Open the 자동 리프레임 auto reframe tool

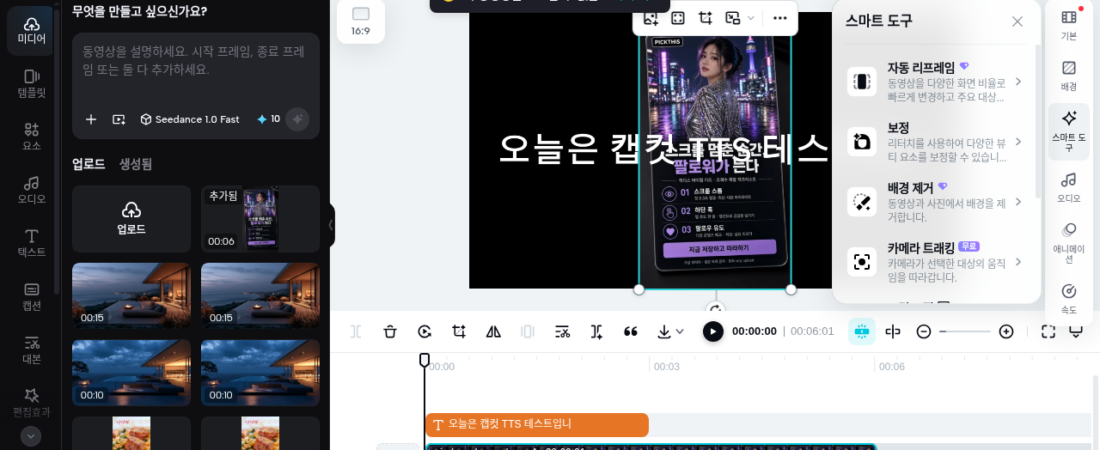(934, 81)
